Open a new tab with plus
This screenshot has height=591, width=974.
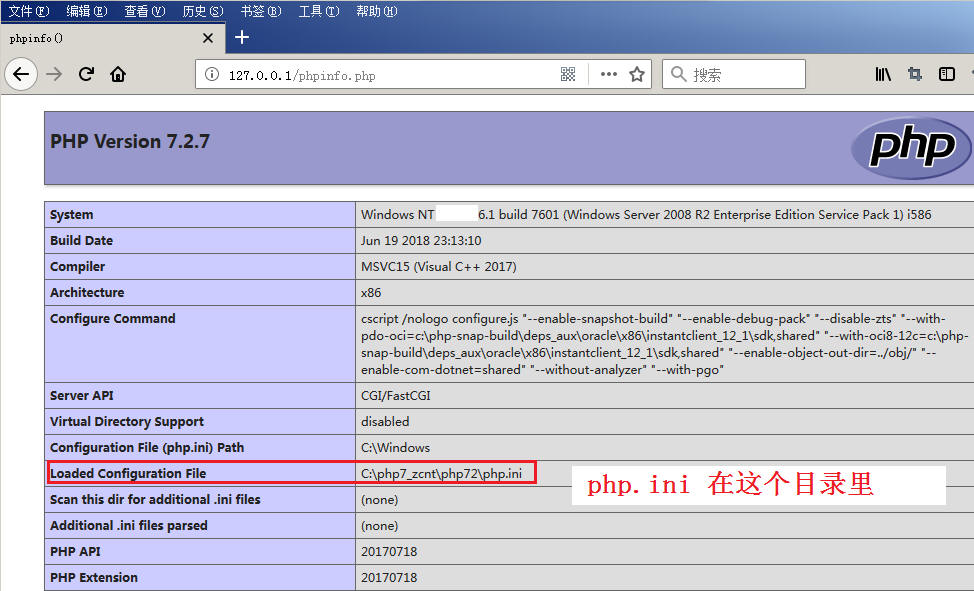click(x=242, y=37)
